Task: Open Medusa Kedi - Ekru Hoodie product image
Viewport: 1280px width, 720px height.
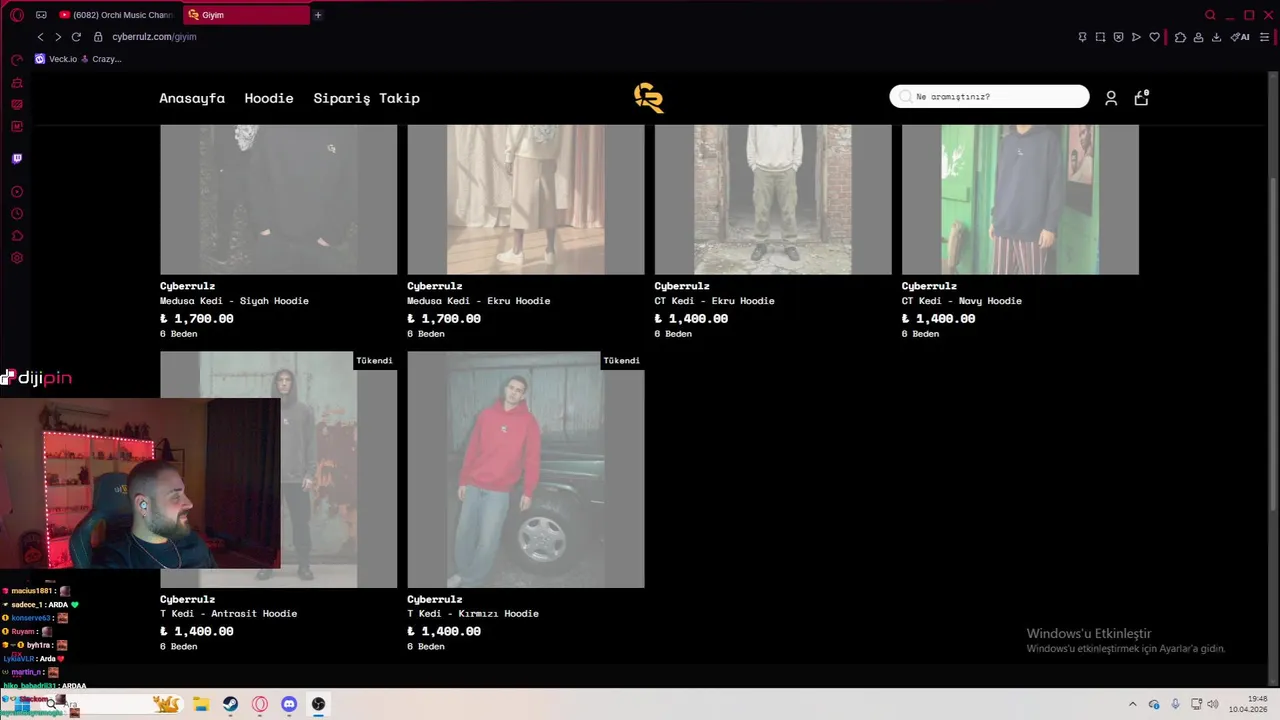Action: [525, 199]
